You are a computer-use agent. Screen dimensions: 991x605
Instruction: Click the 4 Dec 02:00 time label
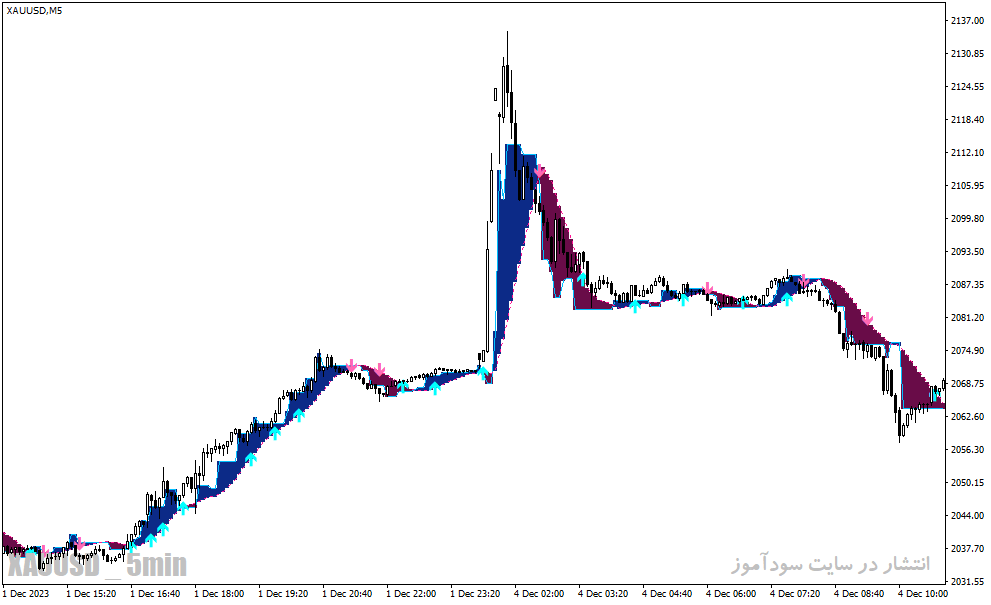click(539, 594)
